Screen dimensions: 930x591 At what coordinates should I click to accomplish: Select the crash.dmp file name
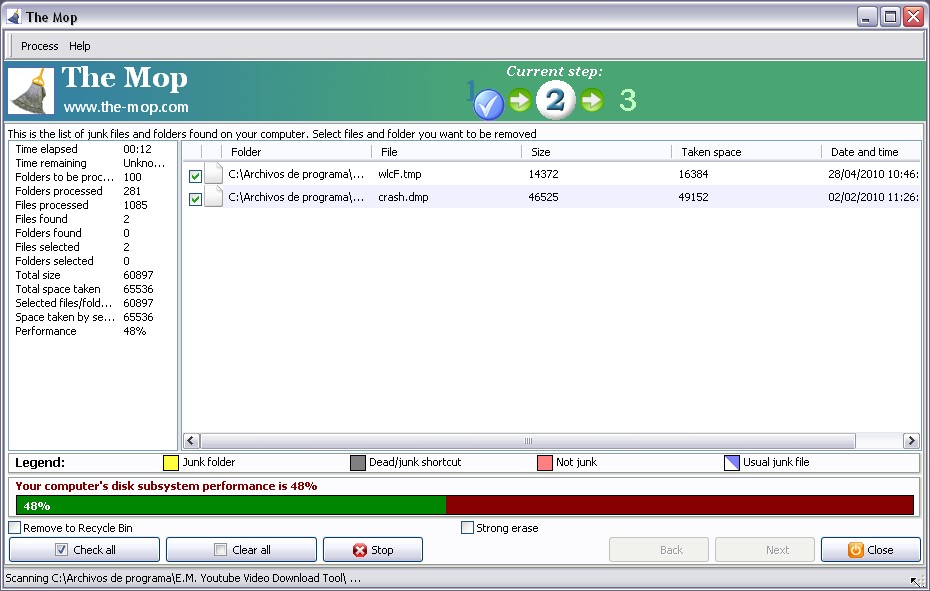pos(403,197)
